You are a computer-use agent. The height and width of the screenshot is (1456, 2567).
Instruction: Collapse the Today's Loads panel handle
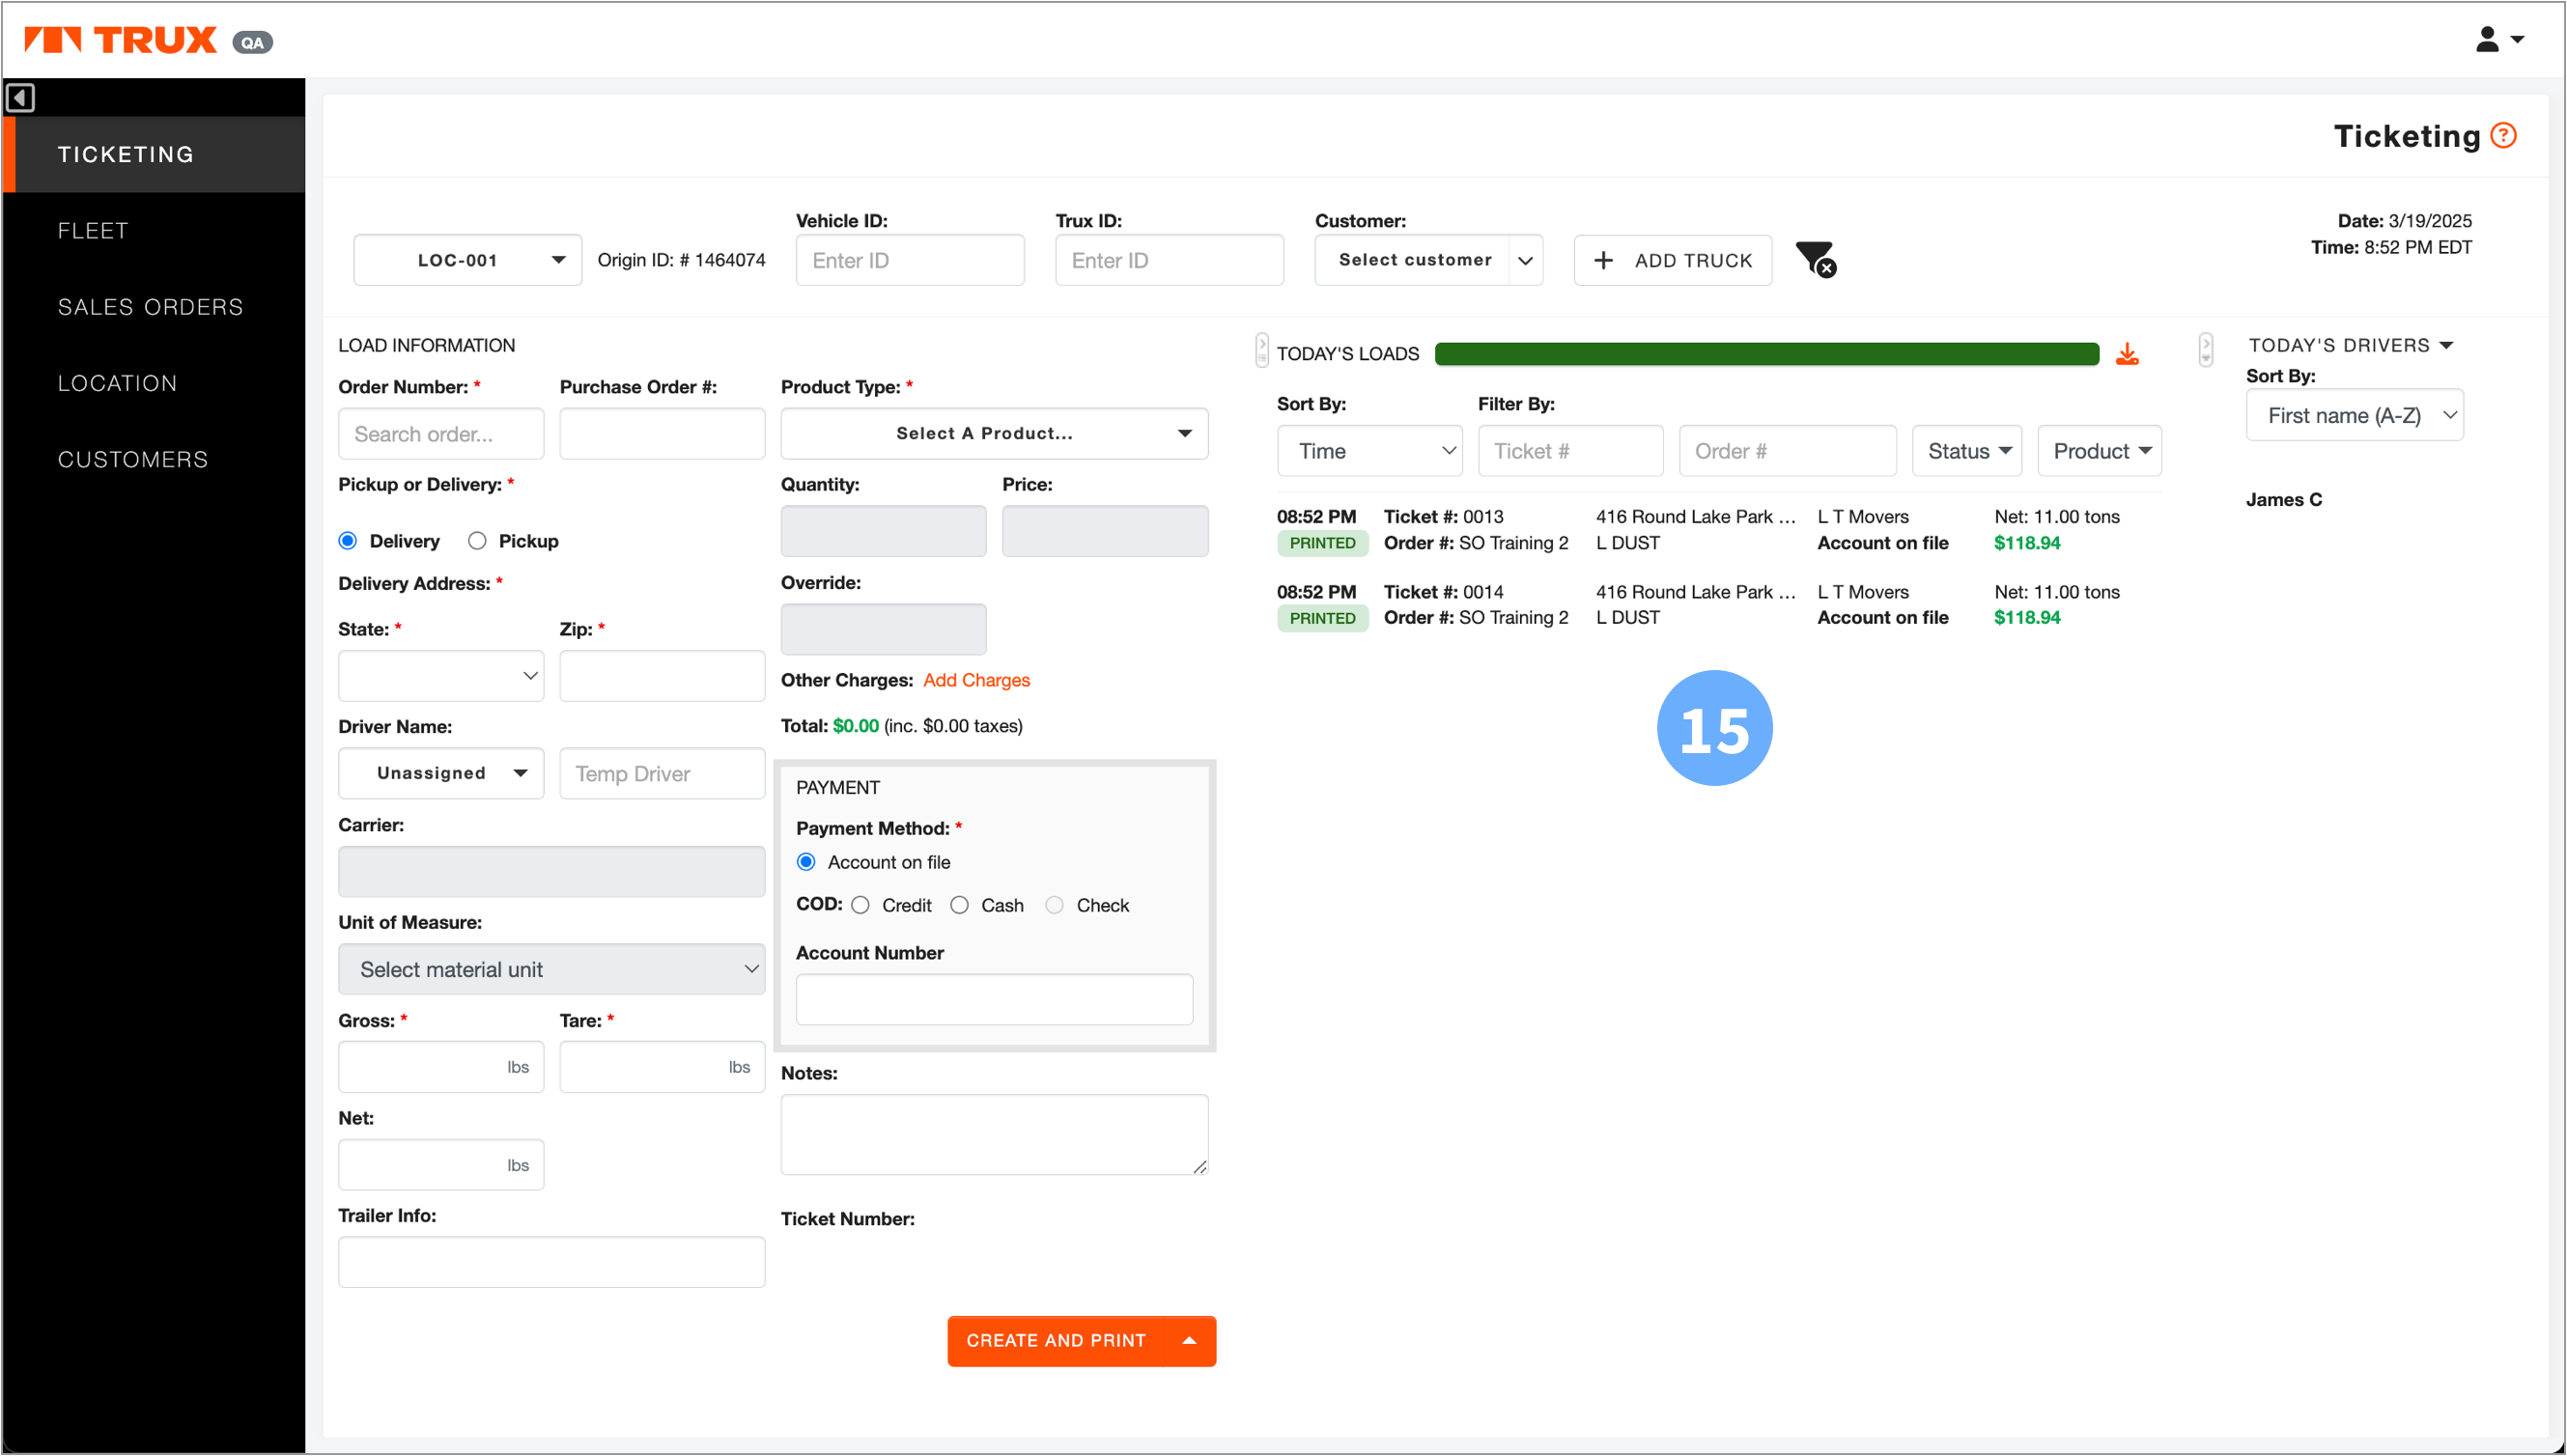1262,350
